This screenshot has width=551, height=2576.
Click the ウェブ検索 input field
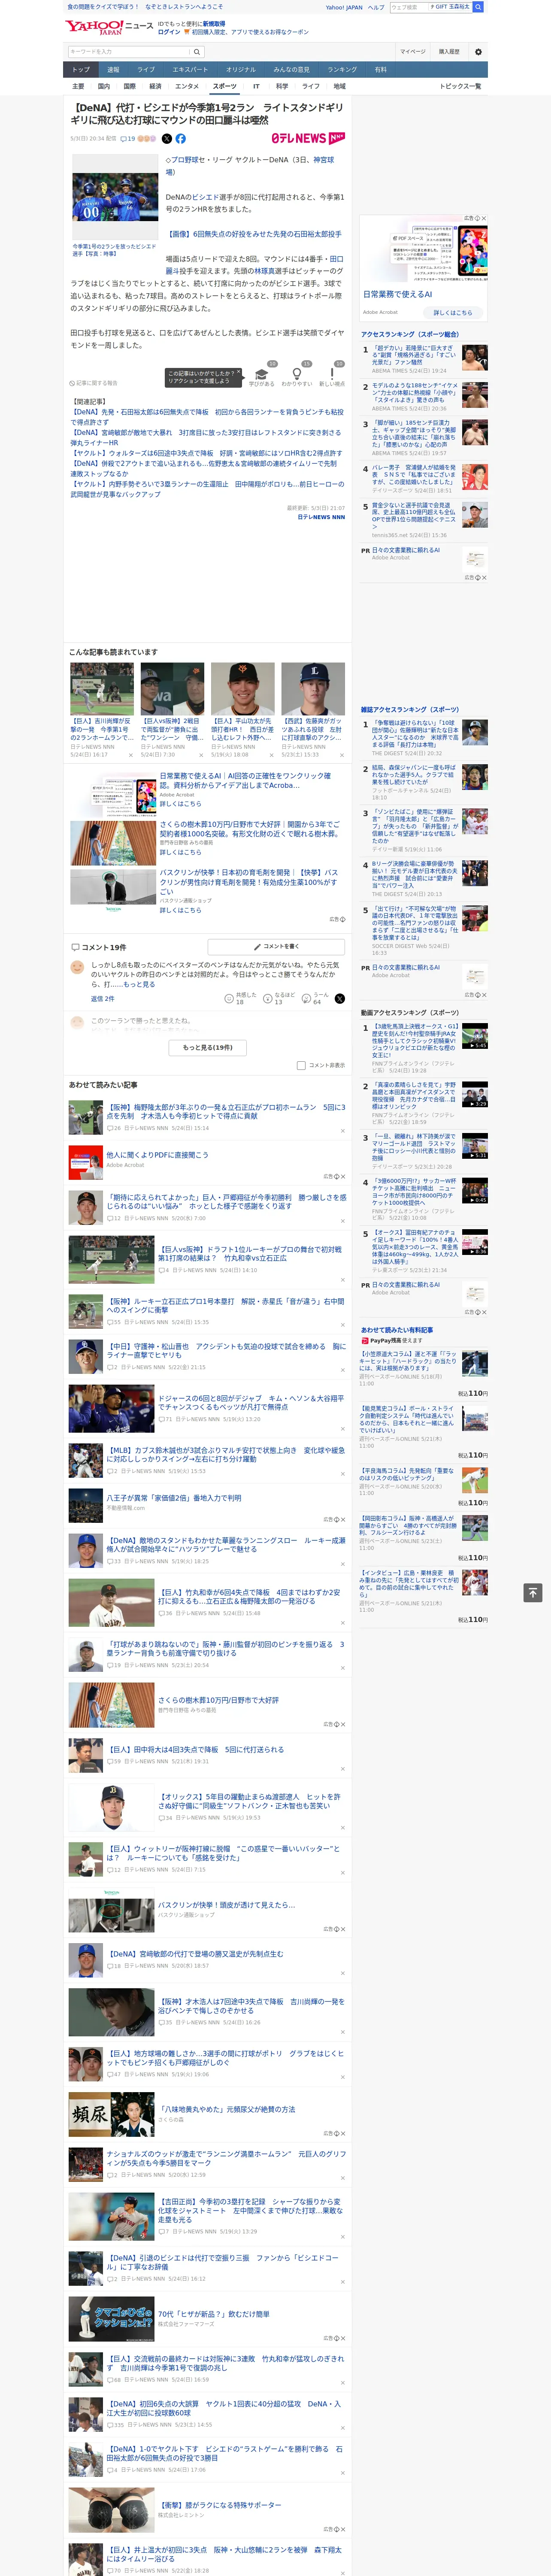tap(409, 7)
